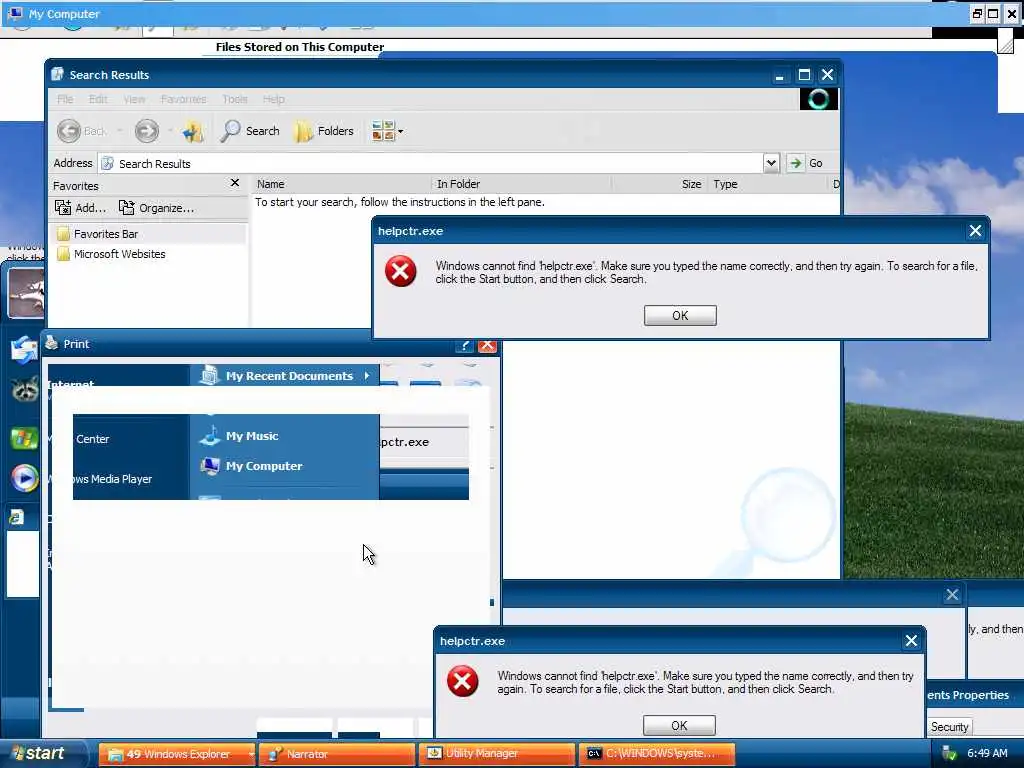Click the animated throbber logo in Search Results
This screenshot has width=1024, height=768.
pyautogui.click(x=818, y=99)
